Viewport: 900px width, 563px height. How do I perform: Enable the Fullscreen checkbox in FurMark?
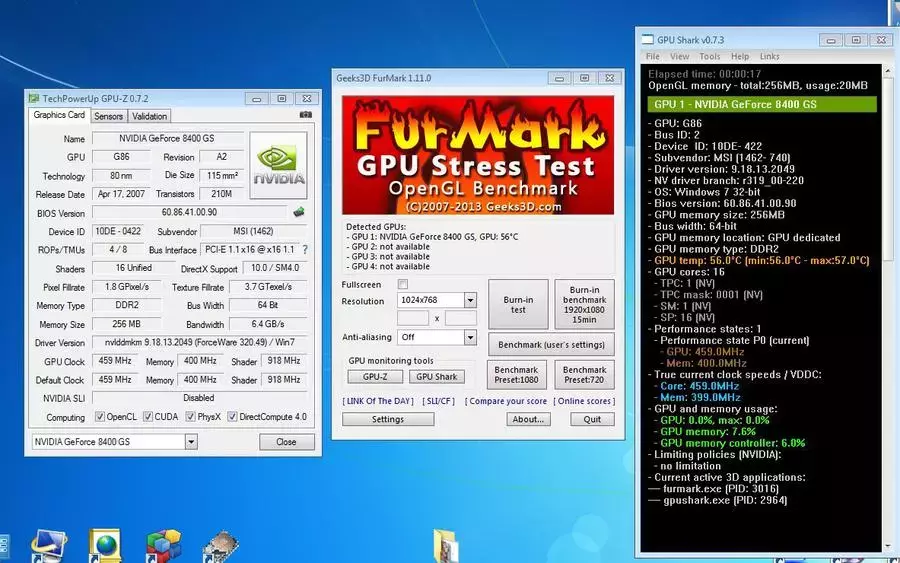403,284
